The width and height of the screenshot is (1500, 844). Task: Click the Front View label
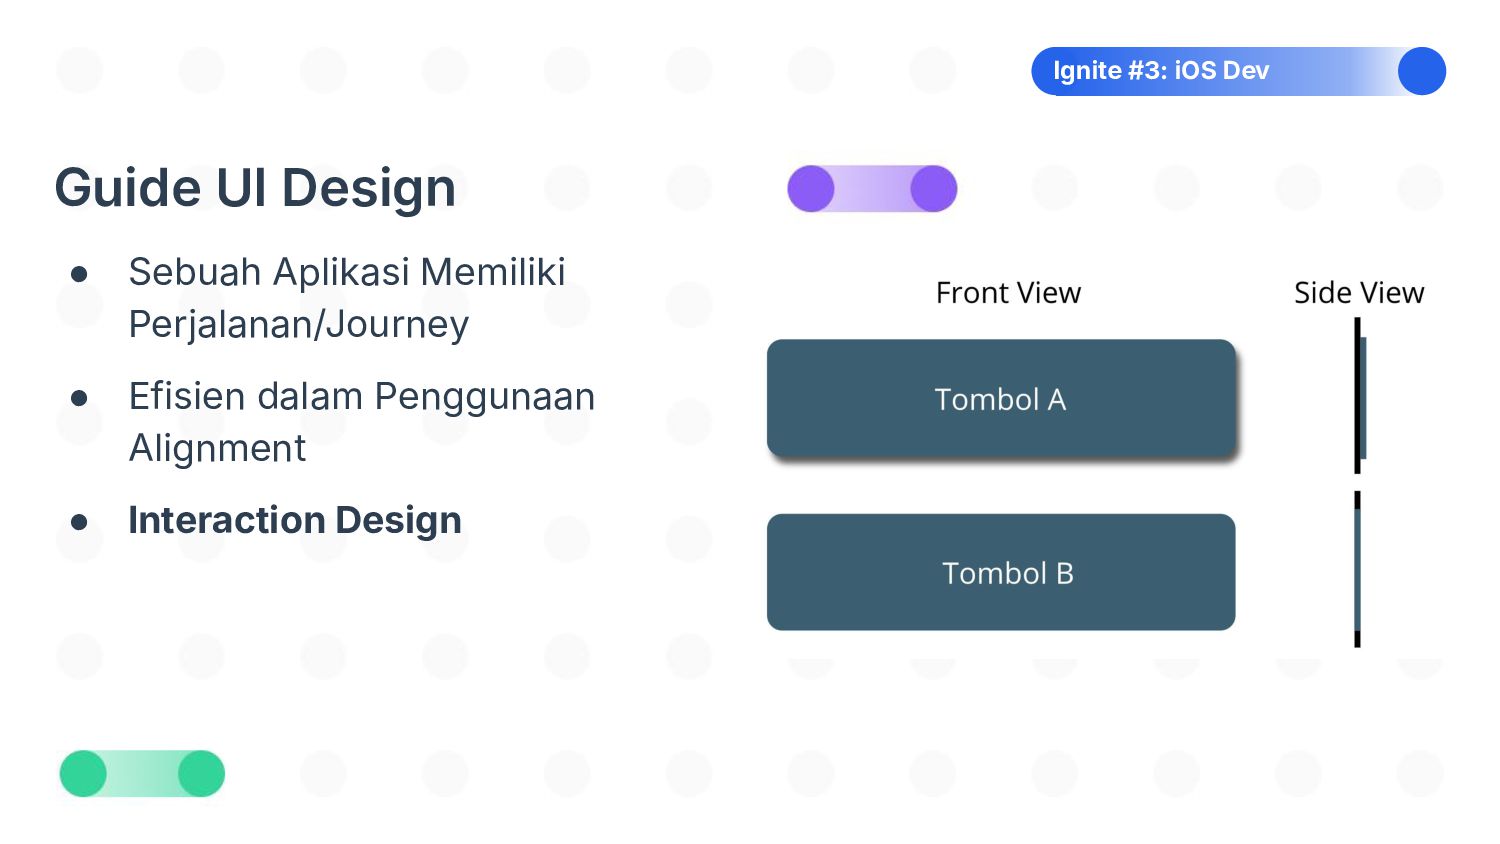pyautogui.click(x=1008, y=293)
